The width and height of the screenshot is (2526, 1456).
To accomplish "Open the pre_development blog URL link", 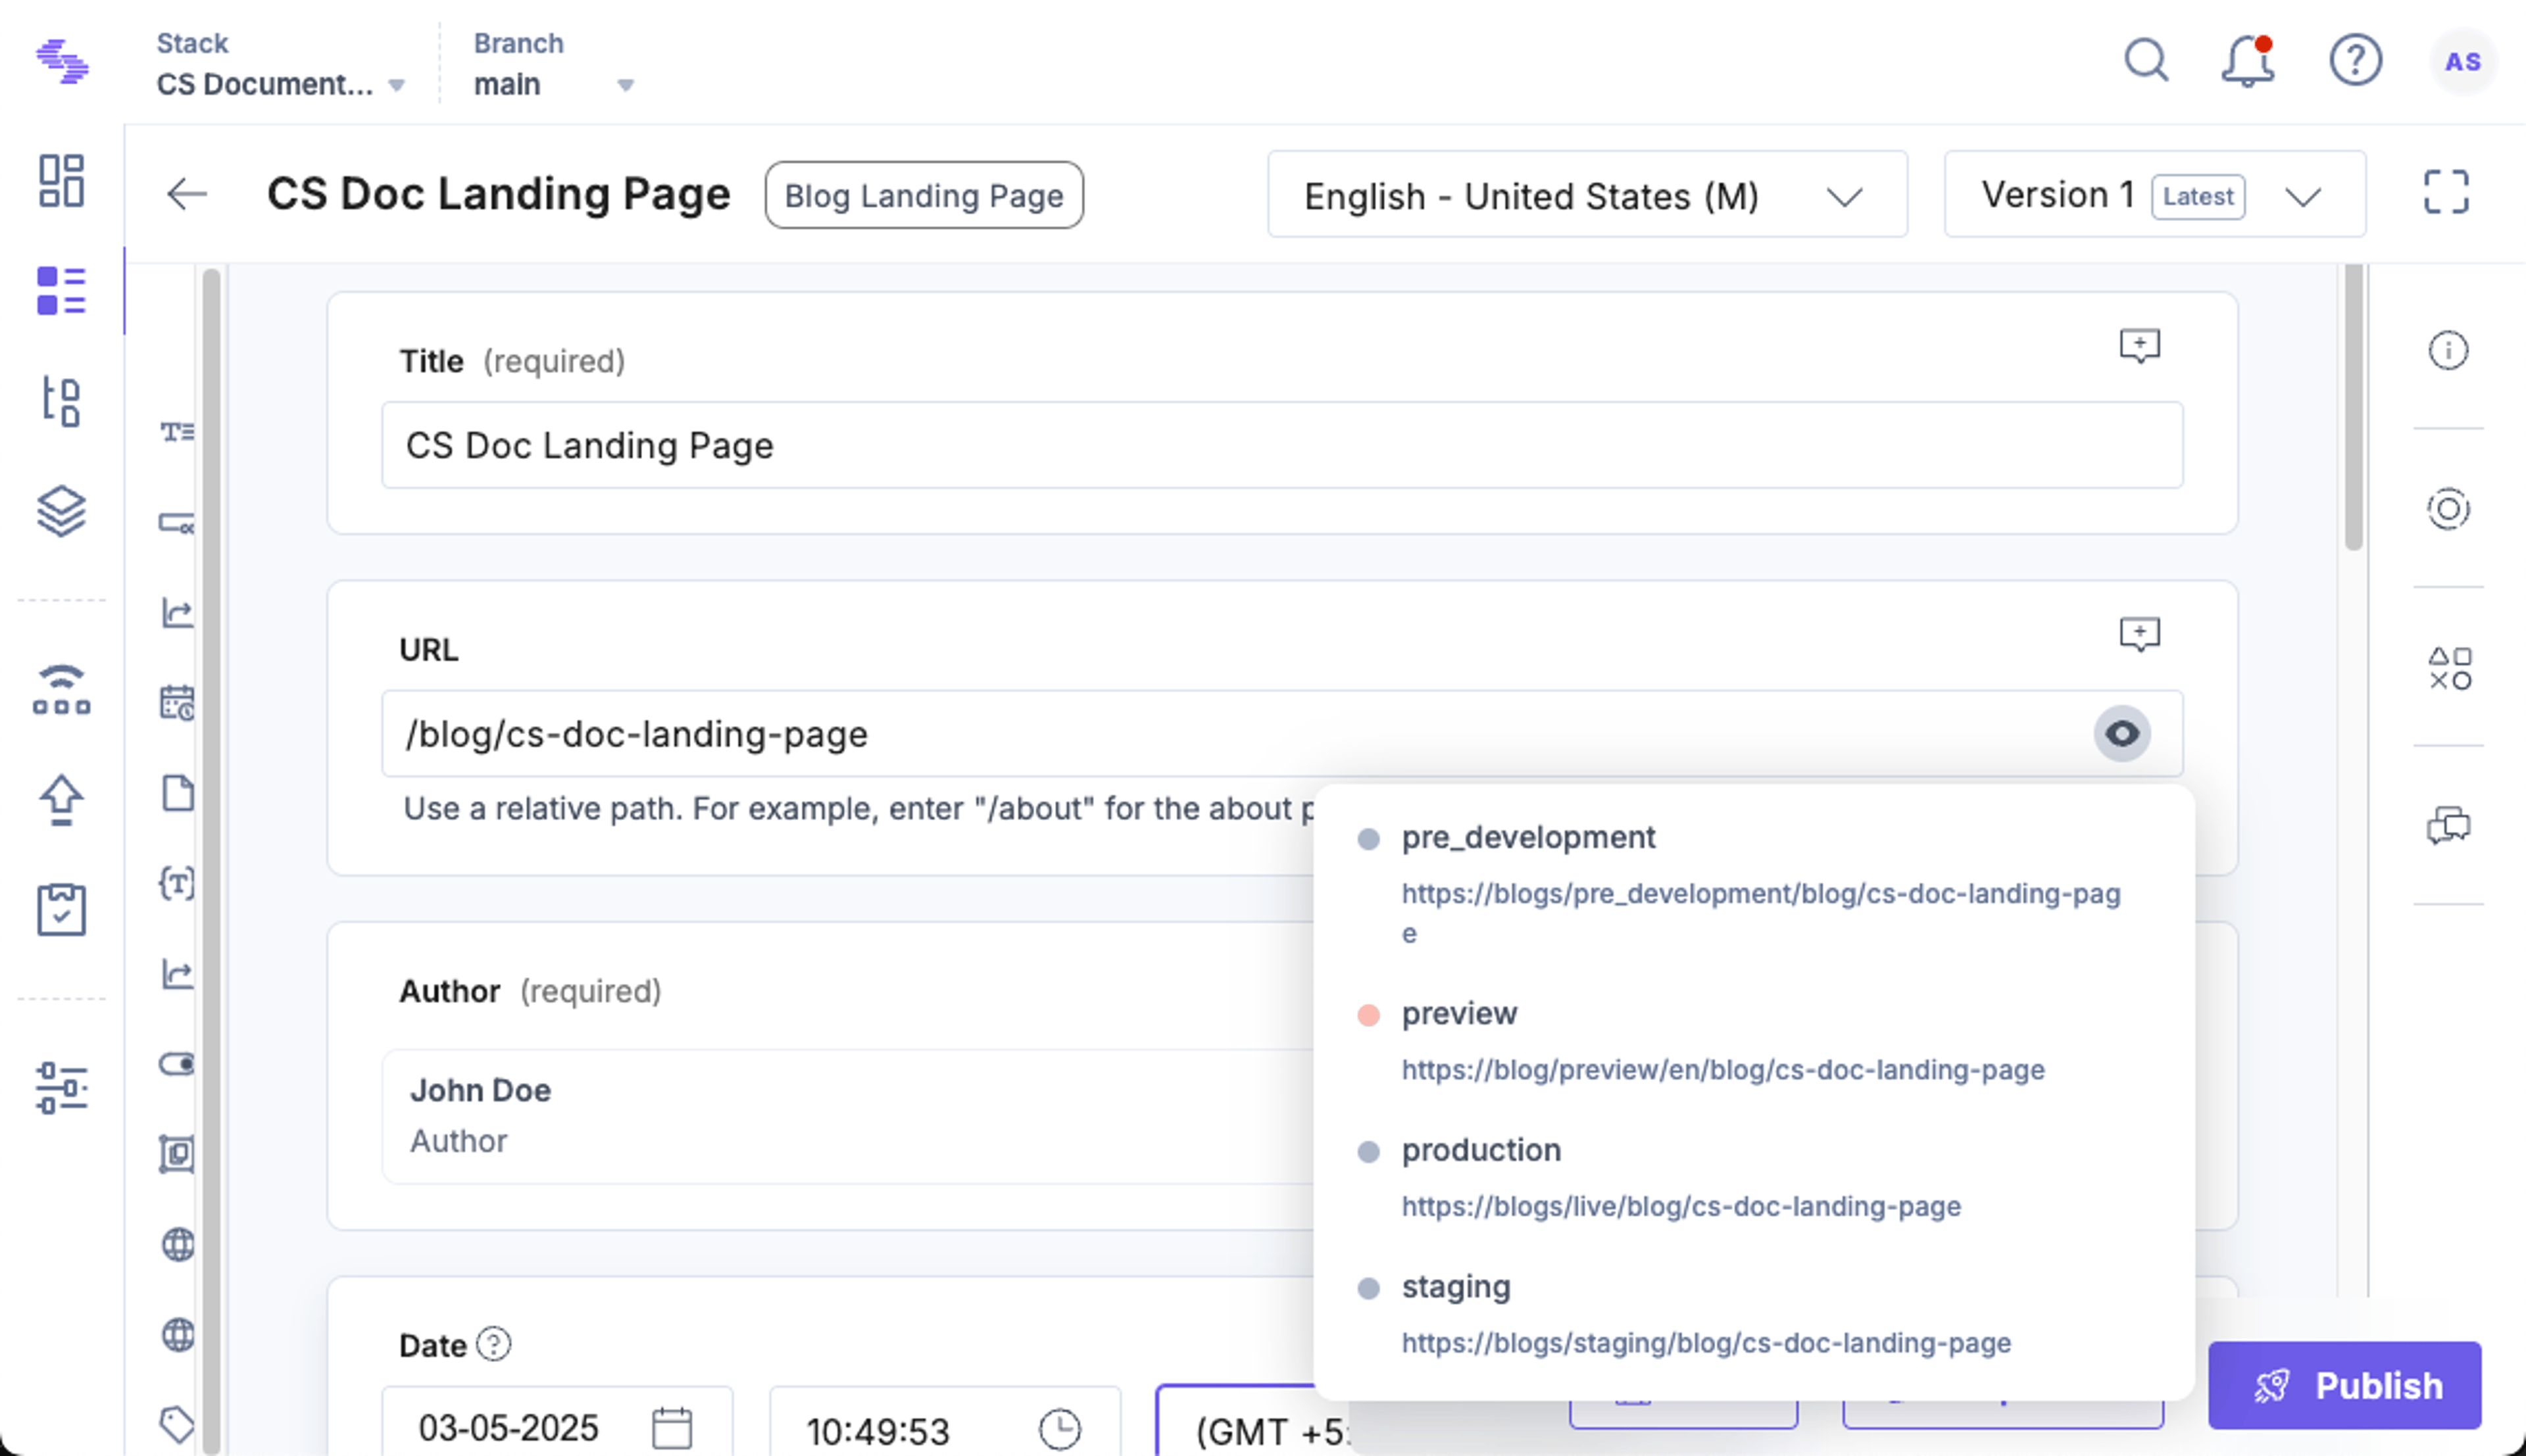I will click(1761, 912).
